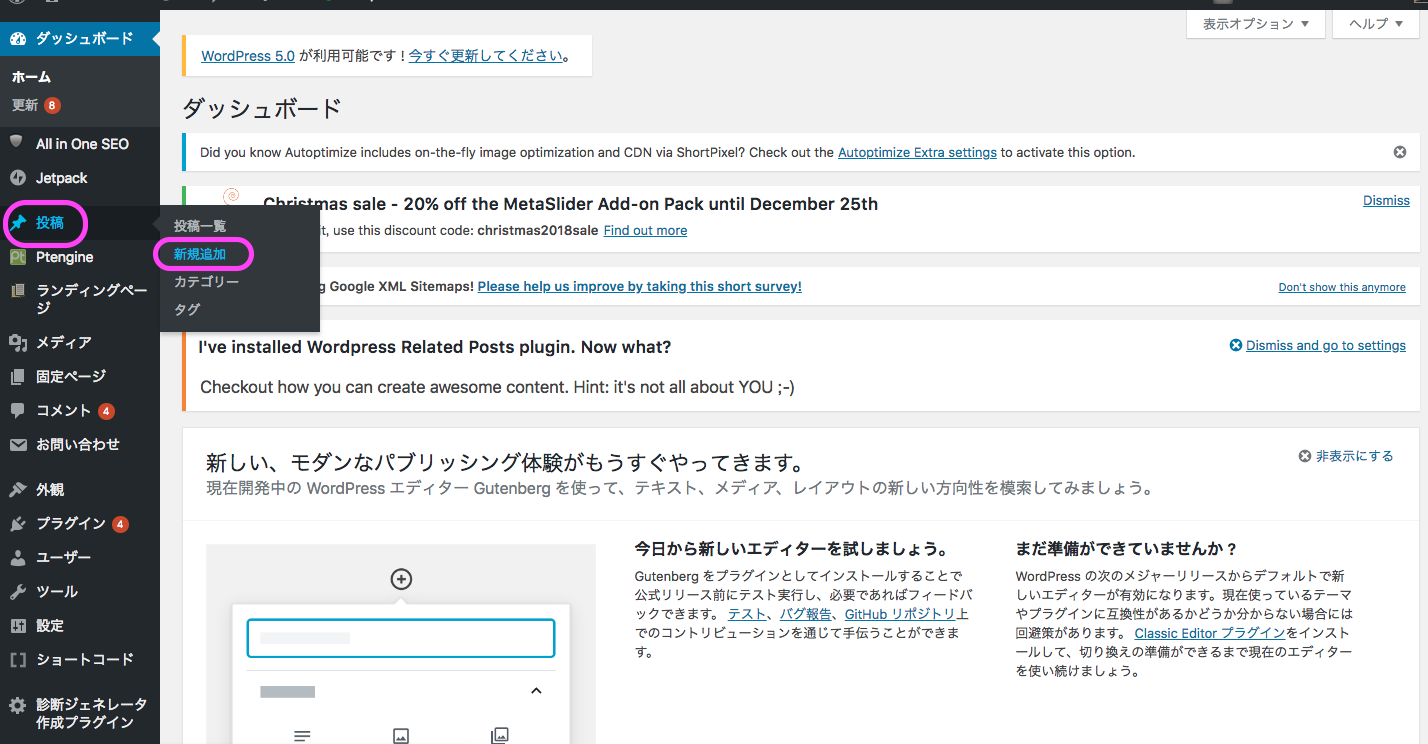Screen dimensions: 1428x744
Task: Click the メディア media icon
Action: point(17,342)
